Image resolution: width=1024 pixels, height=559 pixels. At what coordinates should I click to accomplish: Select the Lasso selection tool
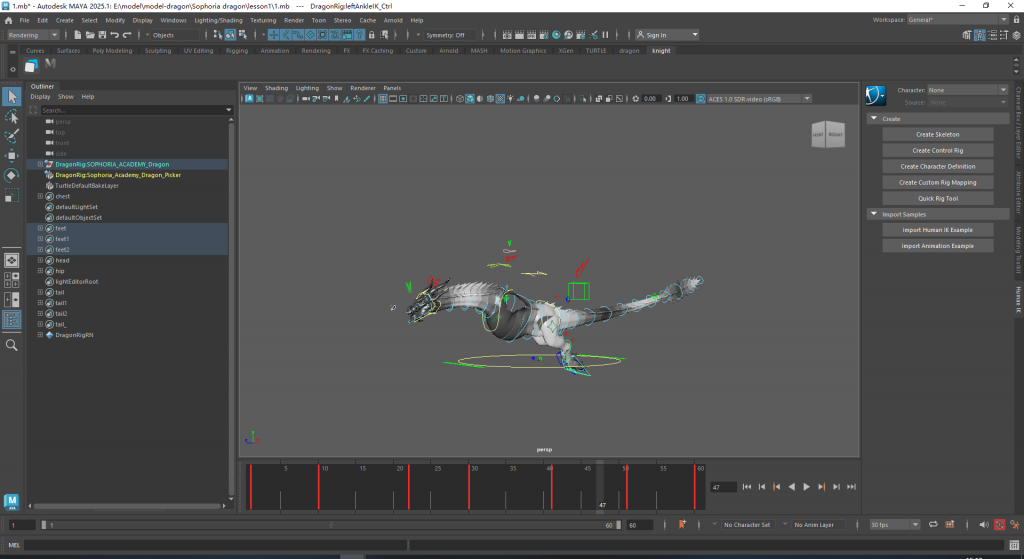(x=12, y=117)
